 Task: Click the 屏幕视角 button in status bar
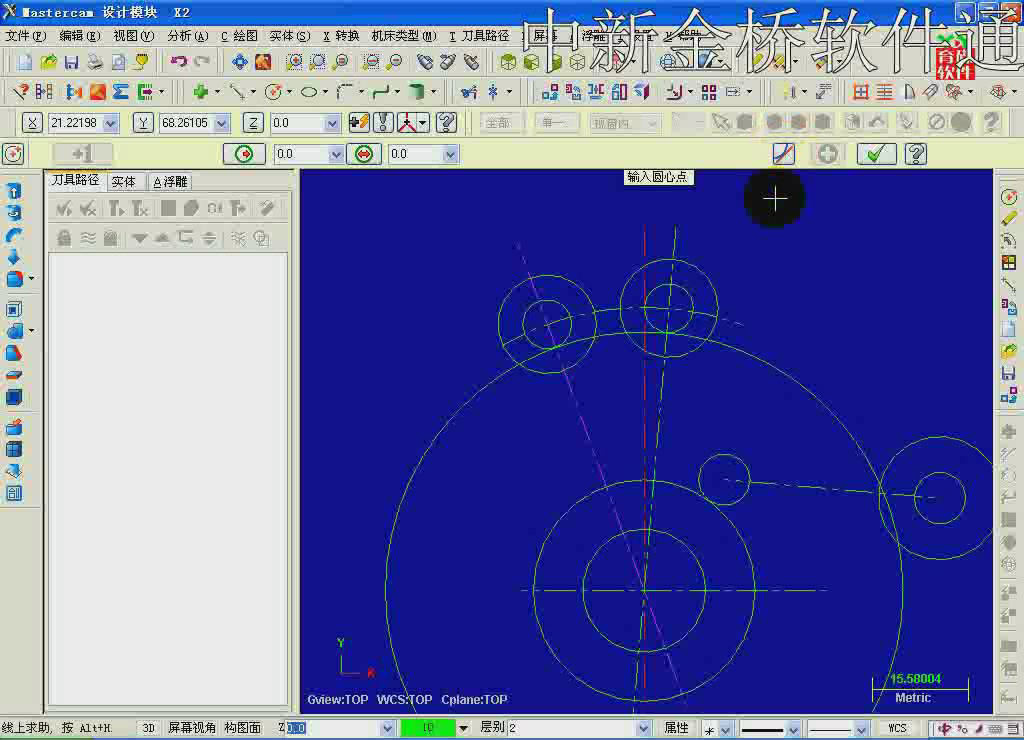pyautogui.click(x=191, y=728)
